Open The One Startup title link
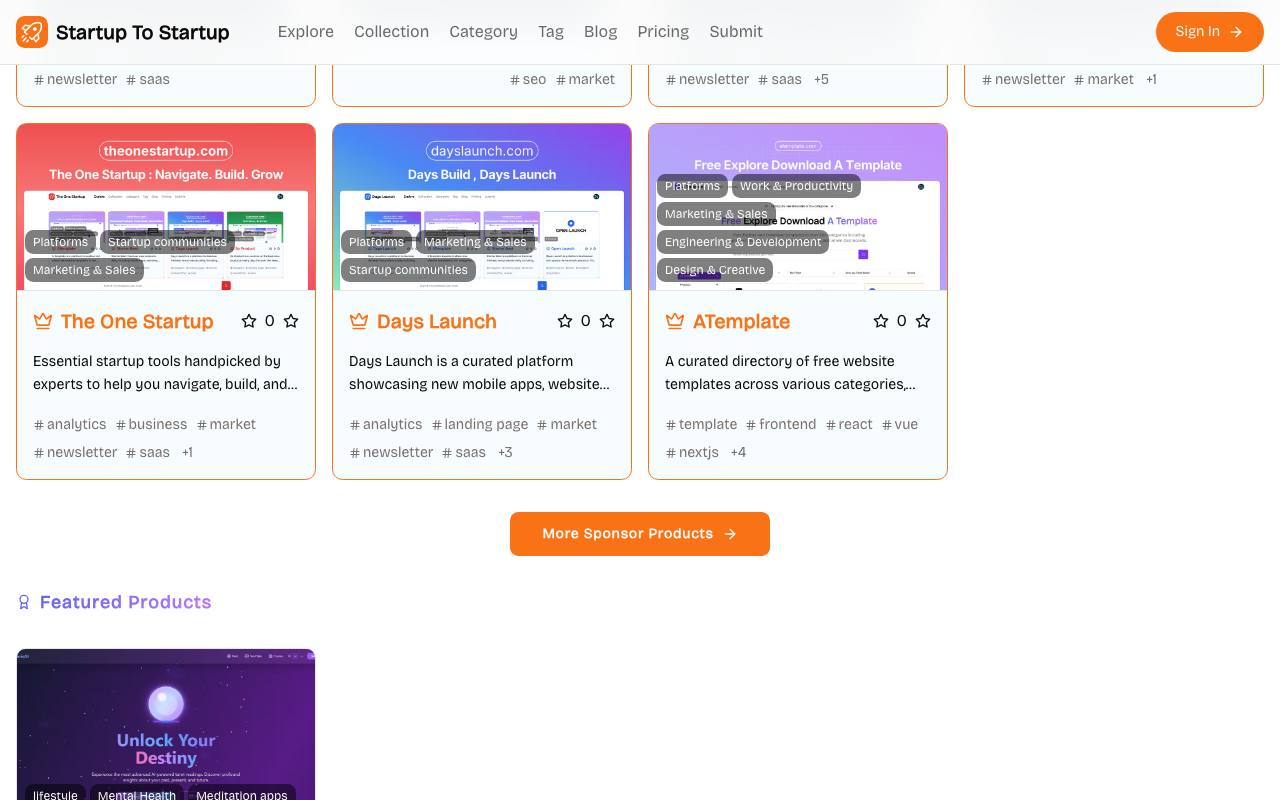The width and height of the screenshot is (1280, 800). [137, 321]
